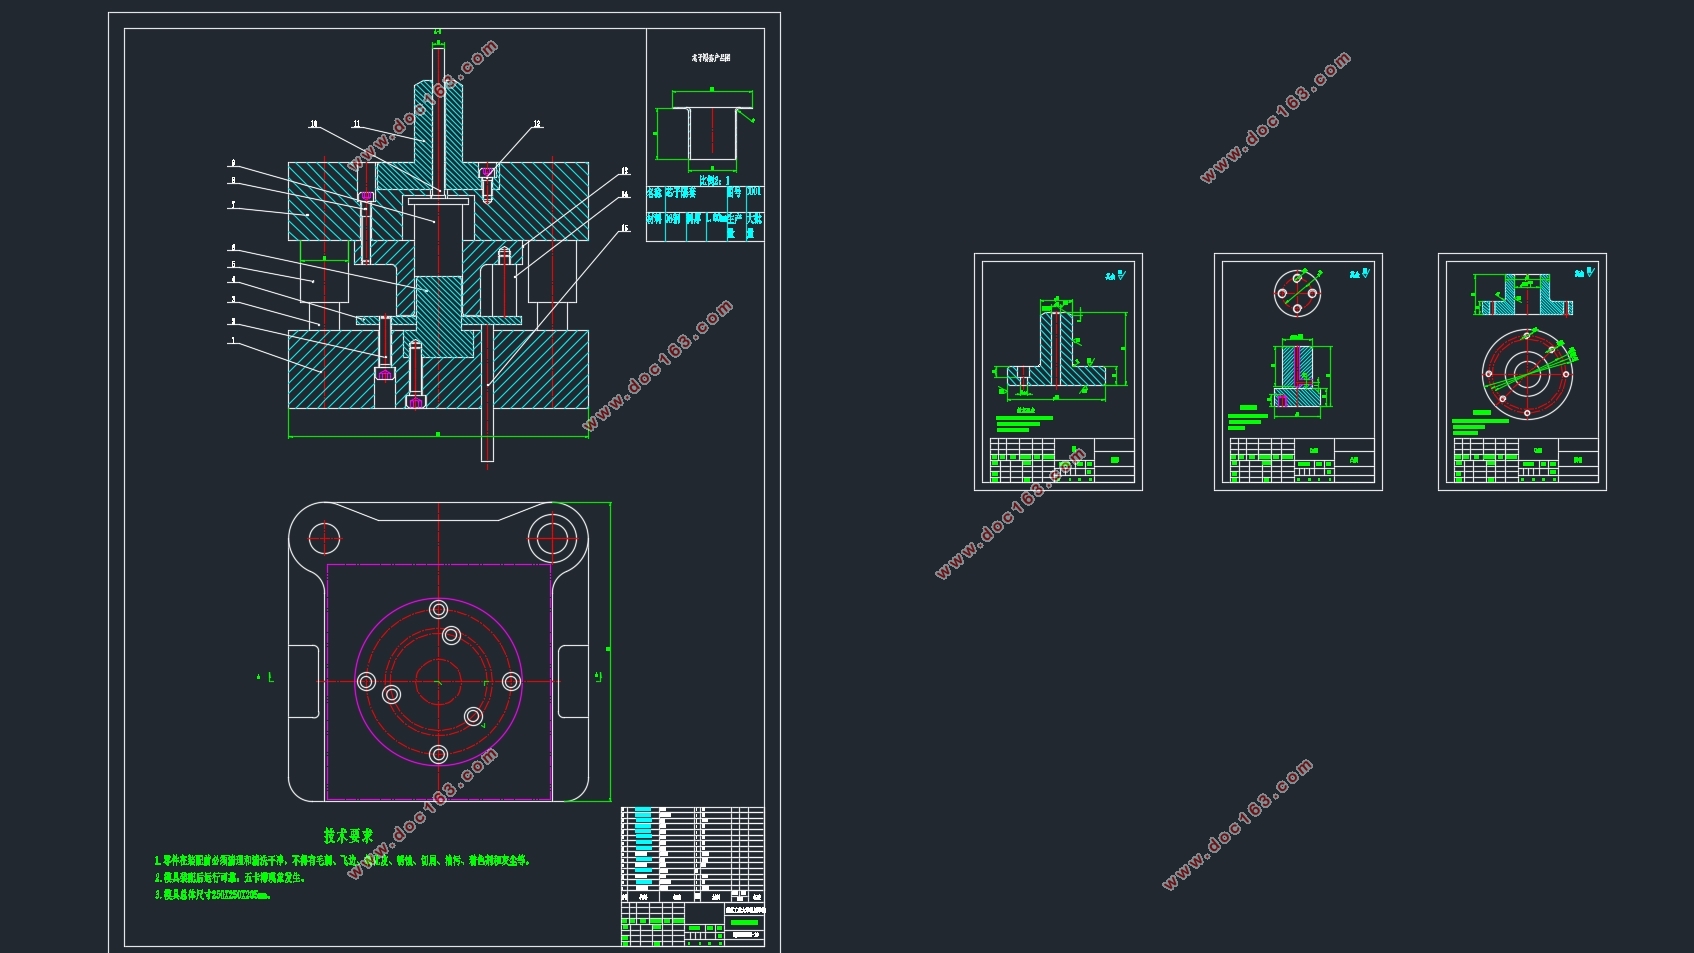Click the top-left guide post hole in plan view
Viewport: 1694px width, 953px height.
click(324, 539)
